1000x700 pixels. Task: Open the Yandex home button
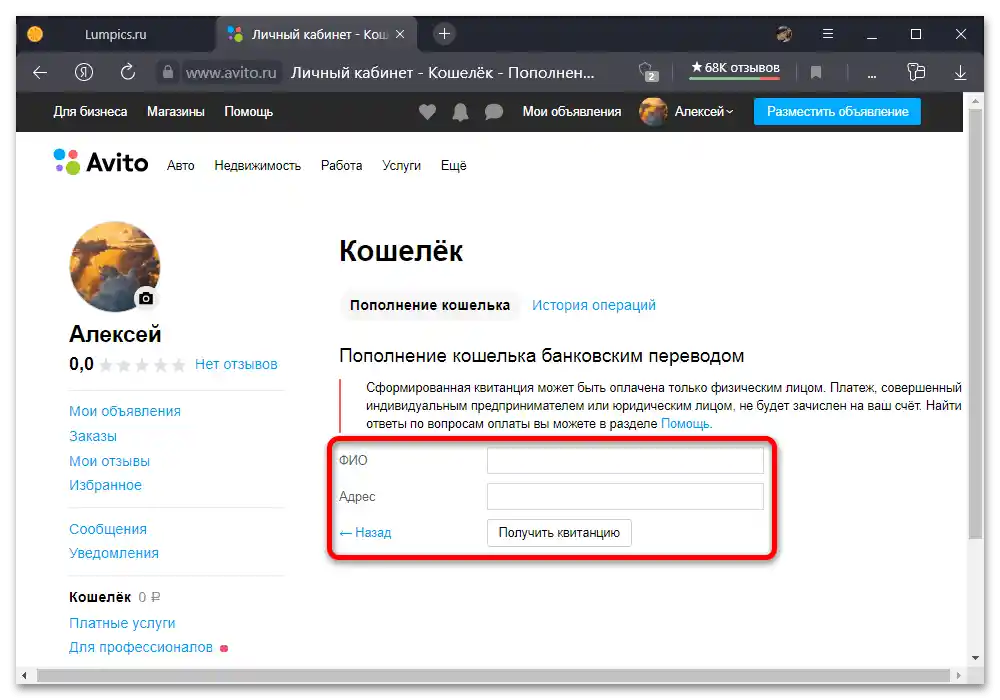coord(84,73)
